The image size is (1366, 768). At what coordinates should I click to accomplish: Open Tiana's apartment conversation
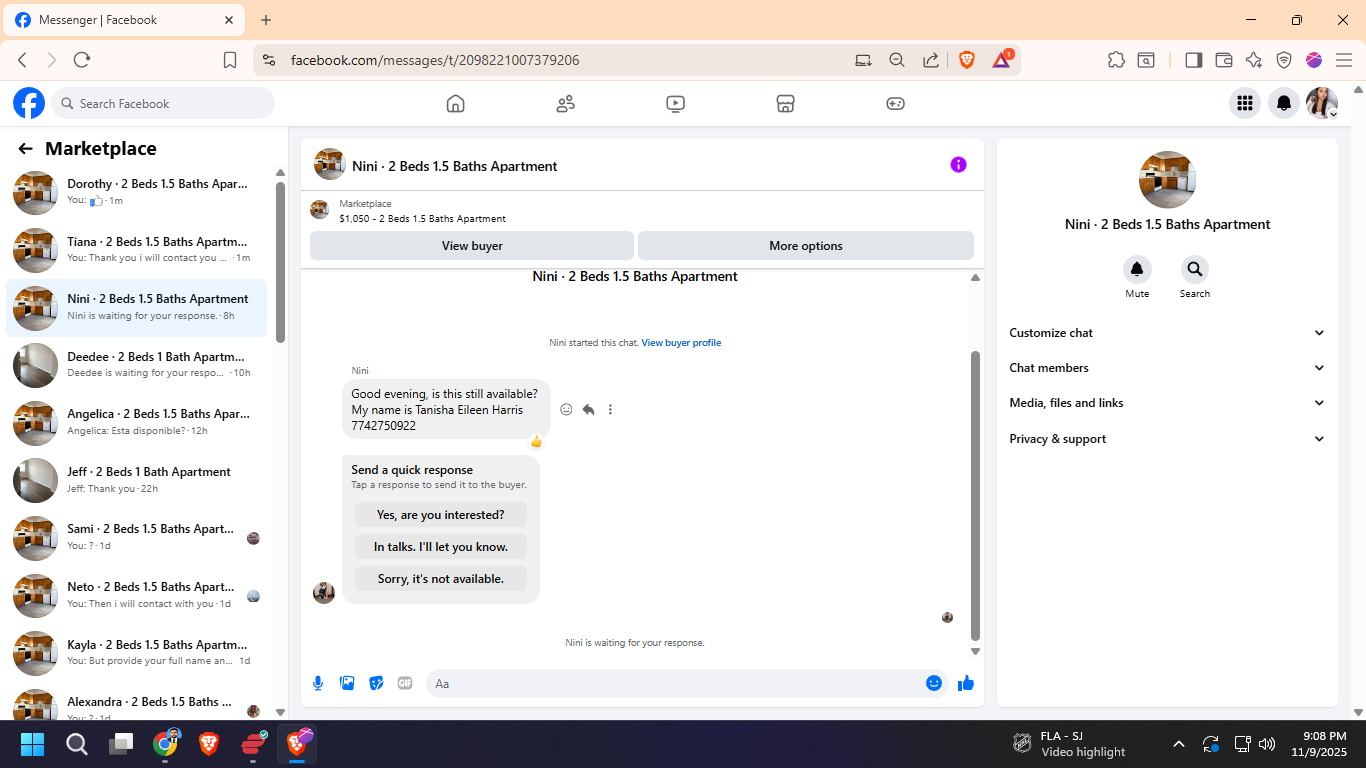pyautogui.click(x=137, y=250)
